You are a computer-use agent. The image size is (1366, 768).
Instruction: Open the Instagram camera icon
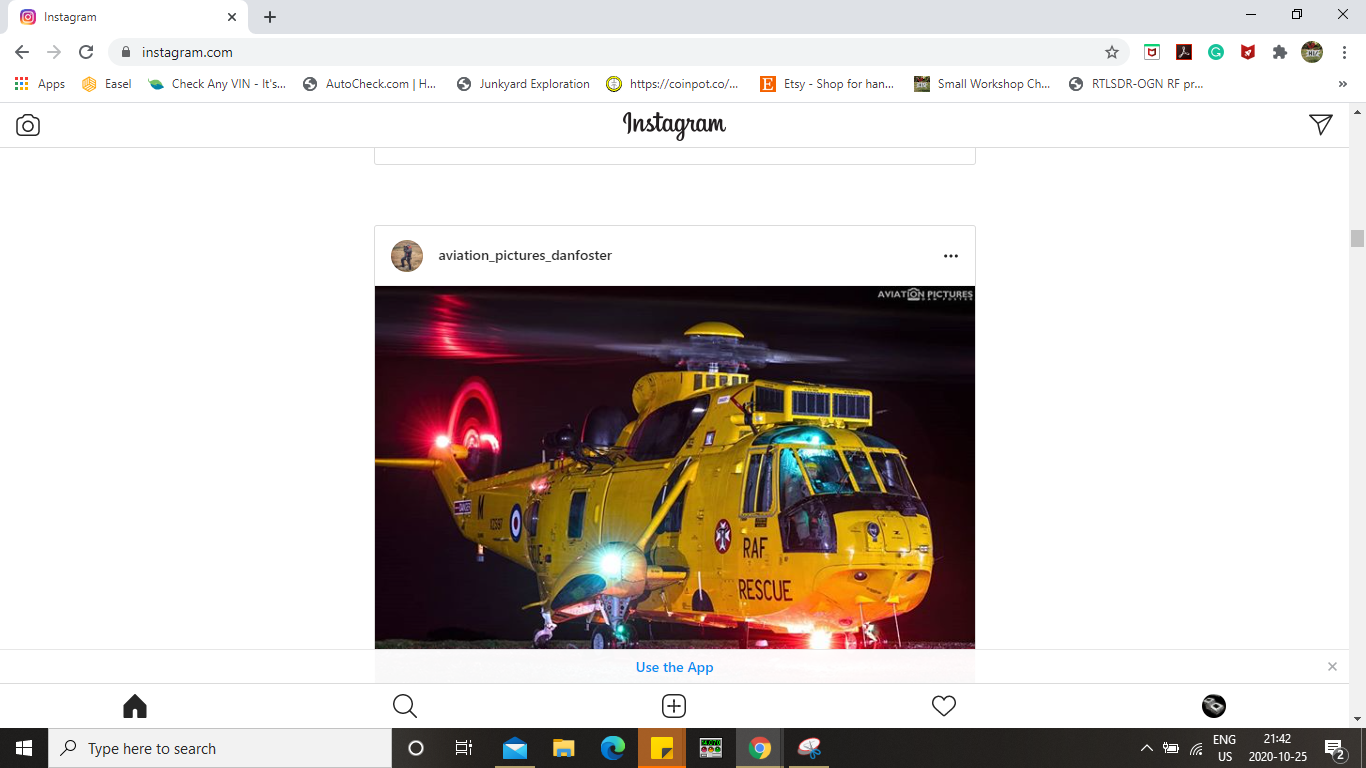click(28, 125)
